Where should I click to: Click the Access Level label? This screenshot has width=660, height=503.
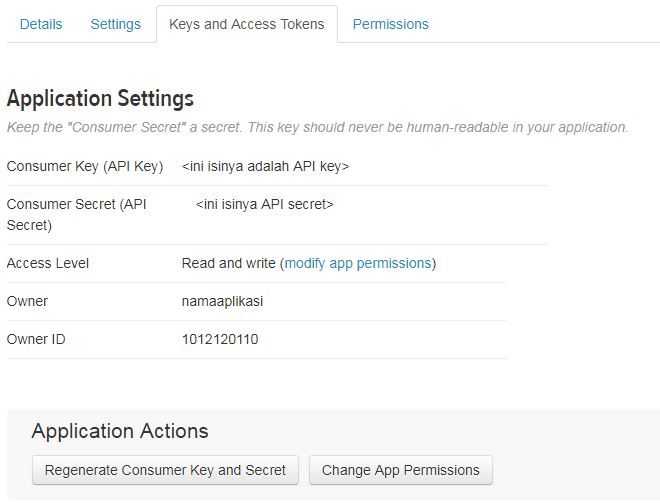(48, 263)
